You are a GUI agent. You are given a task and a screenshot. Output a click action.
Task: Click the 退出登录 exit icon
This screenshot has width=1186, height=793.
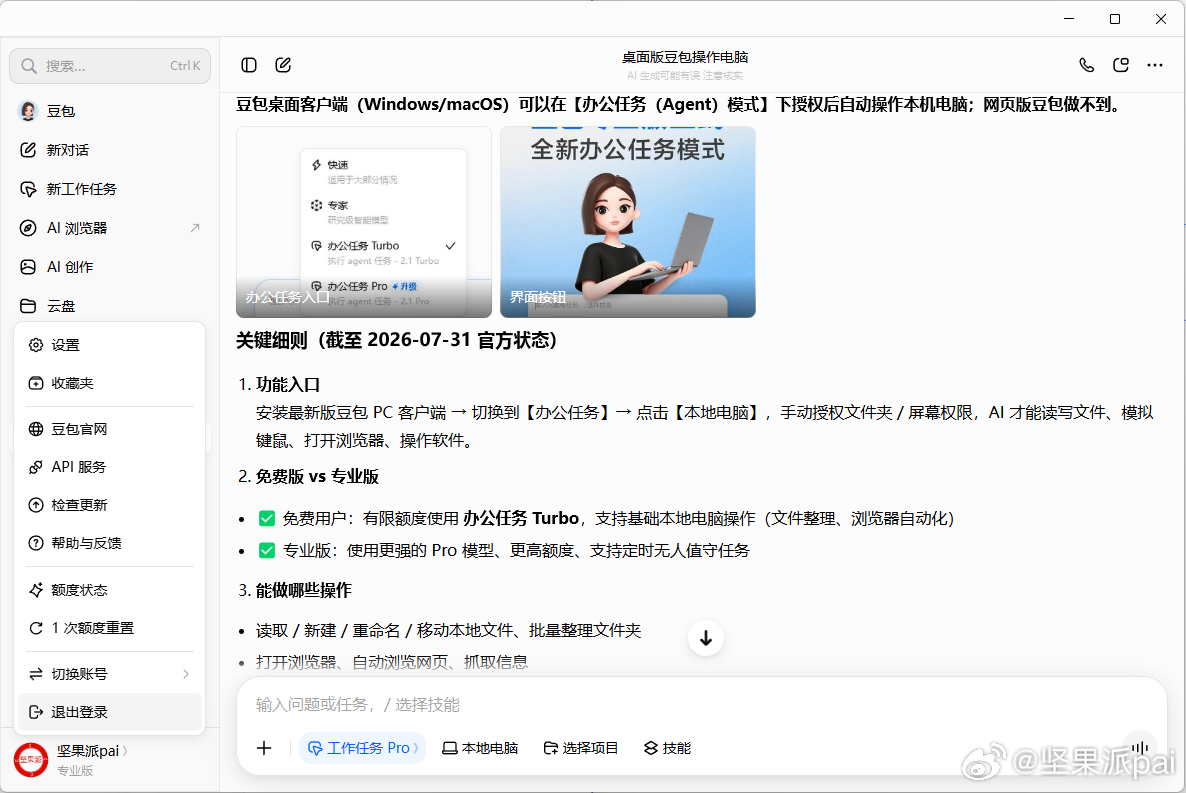[x=36, y=712]
